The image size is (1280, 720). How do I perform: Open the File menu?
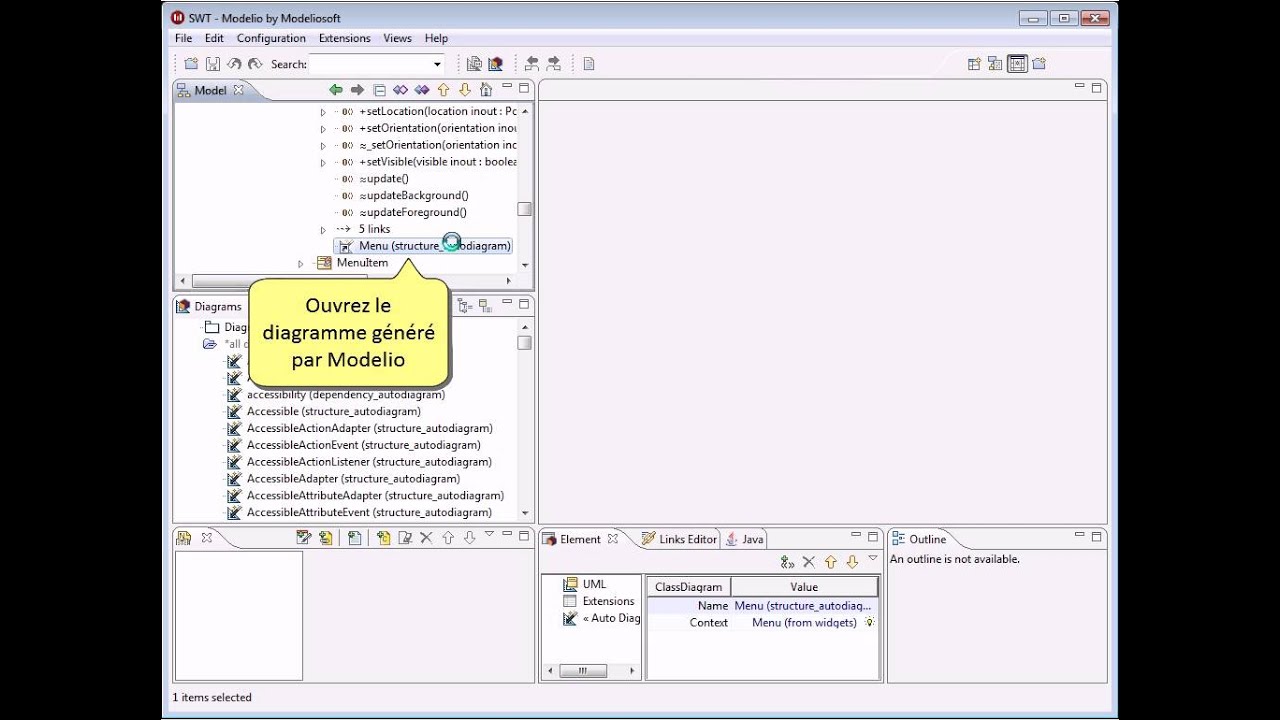pyautogui.click(x=184, y=38)
